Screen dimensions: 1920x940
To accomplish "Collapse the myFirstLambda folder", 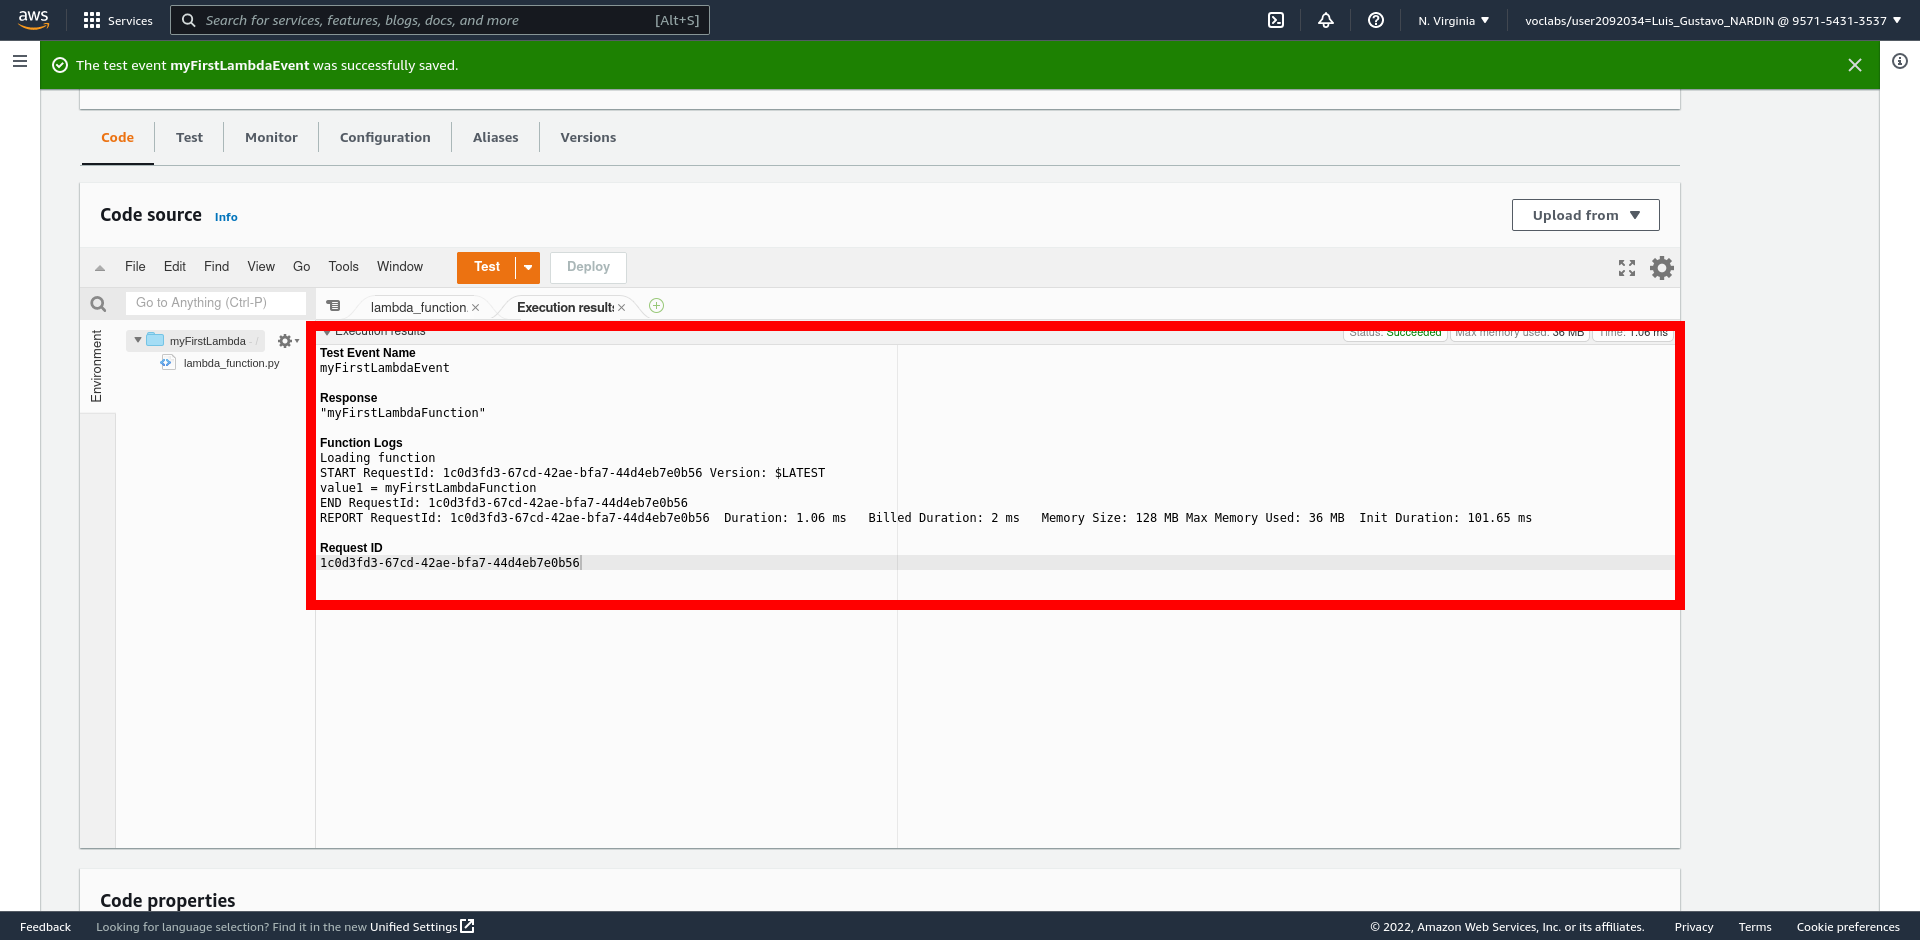I will tap(138, 341).
